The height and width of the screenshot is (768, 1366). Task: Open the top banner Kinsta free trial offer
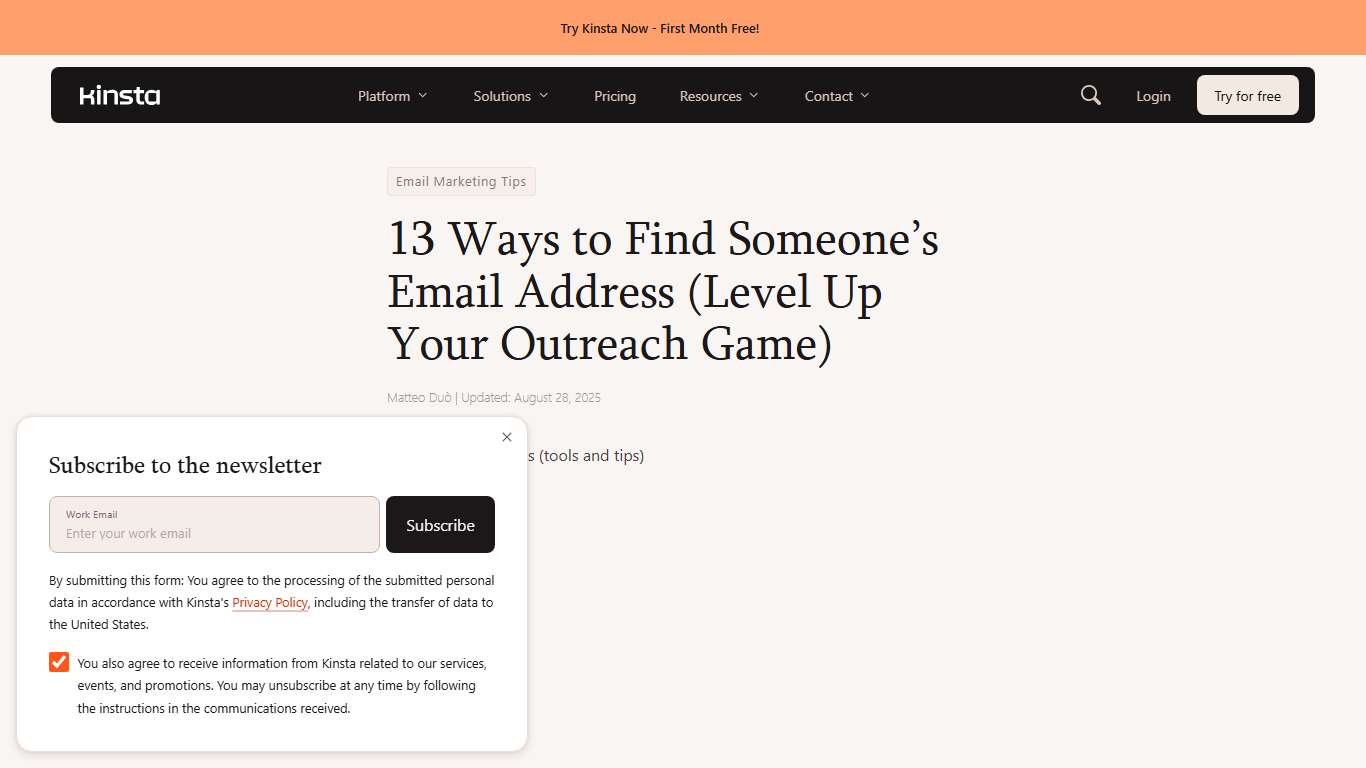pyautogui.click(x=660, y=28)
